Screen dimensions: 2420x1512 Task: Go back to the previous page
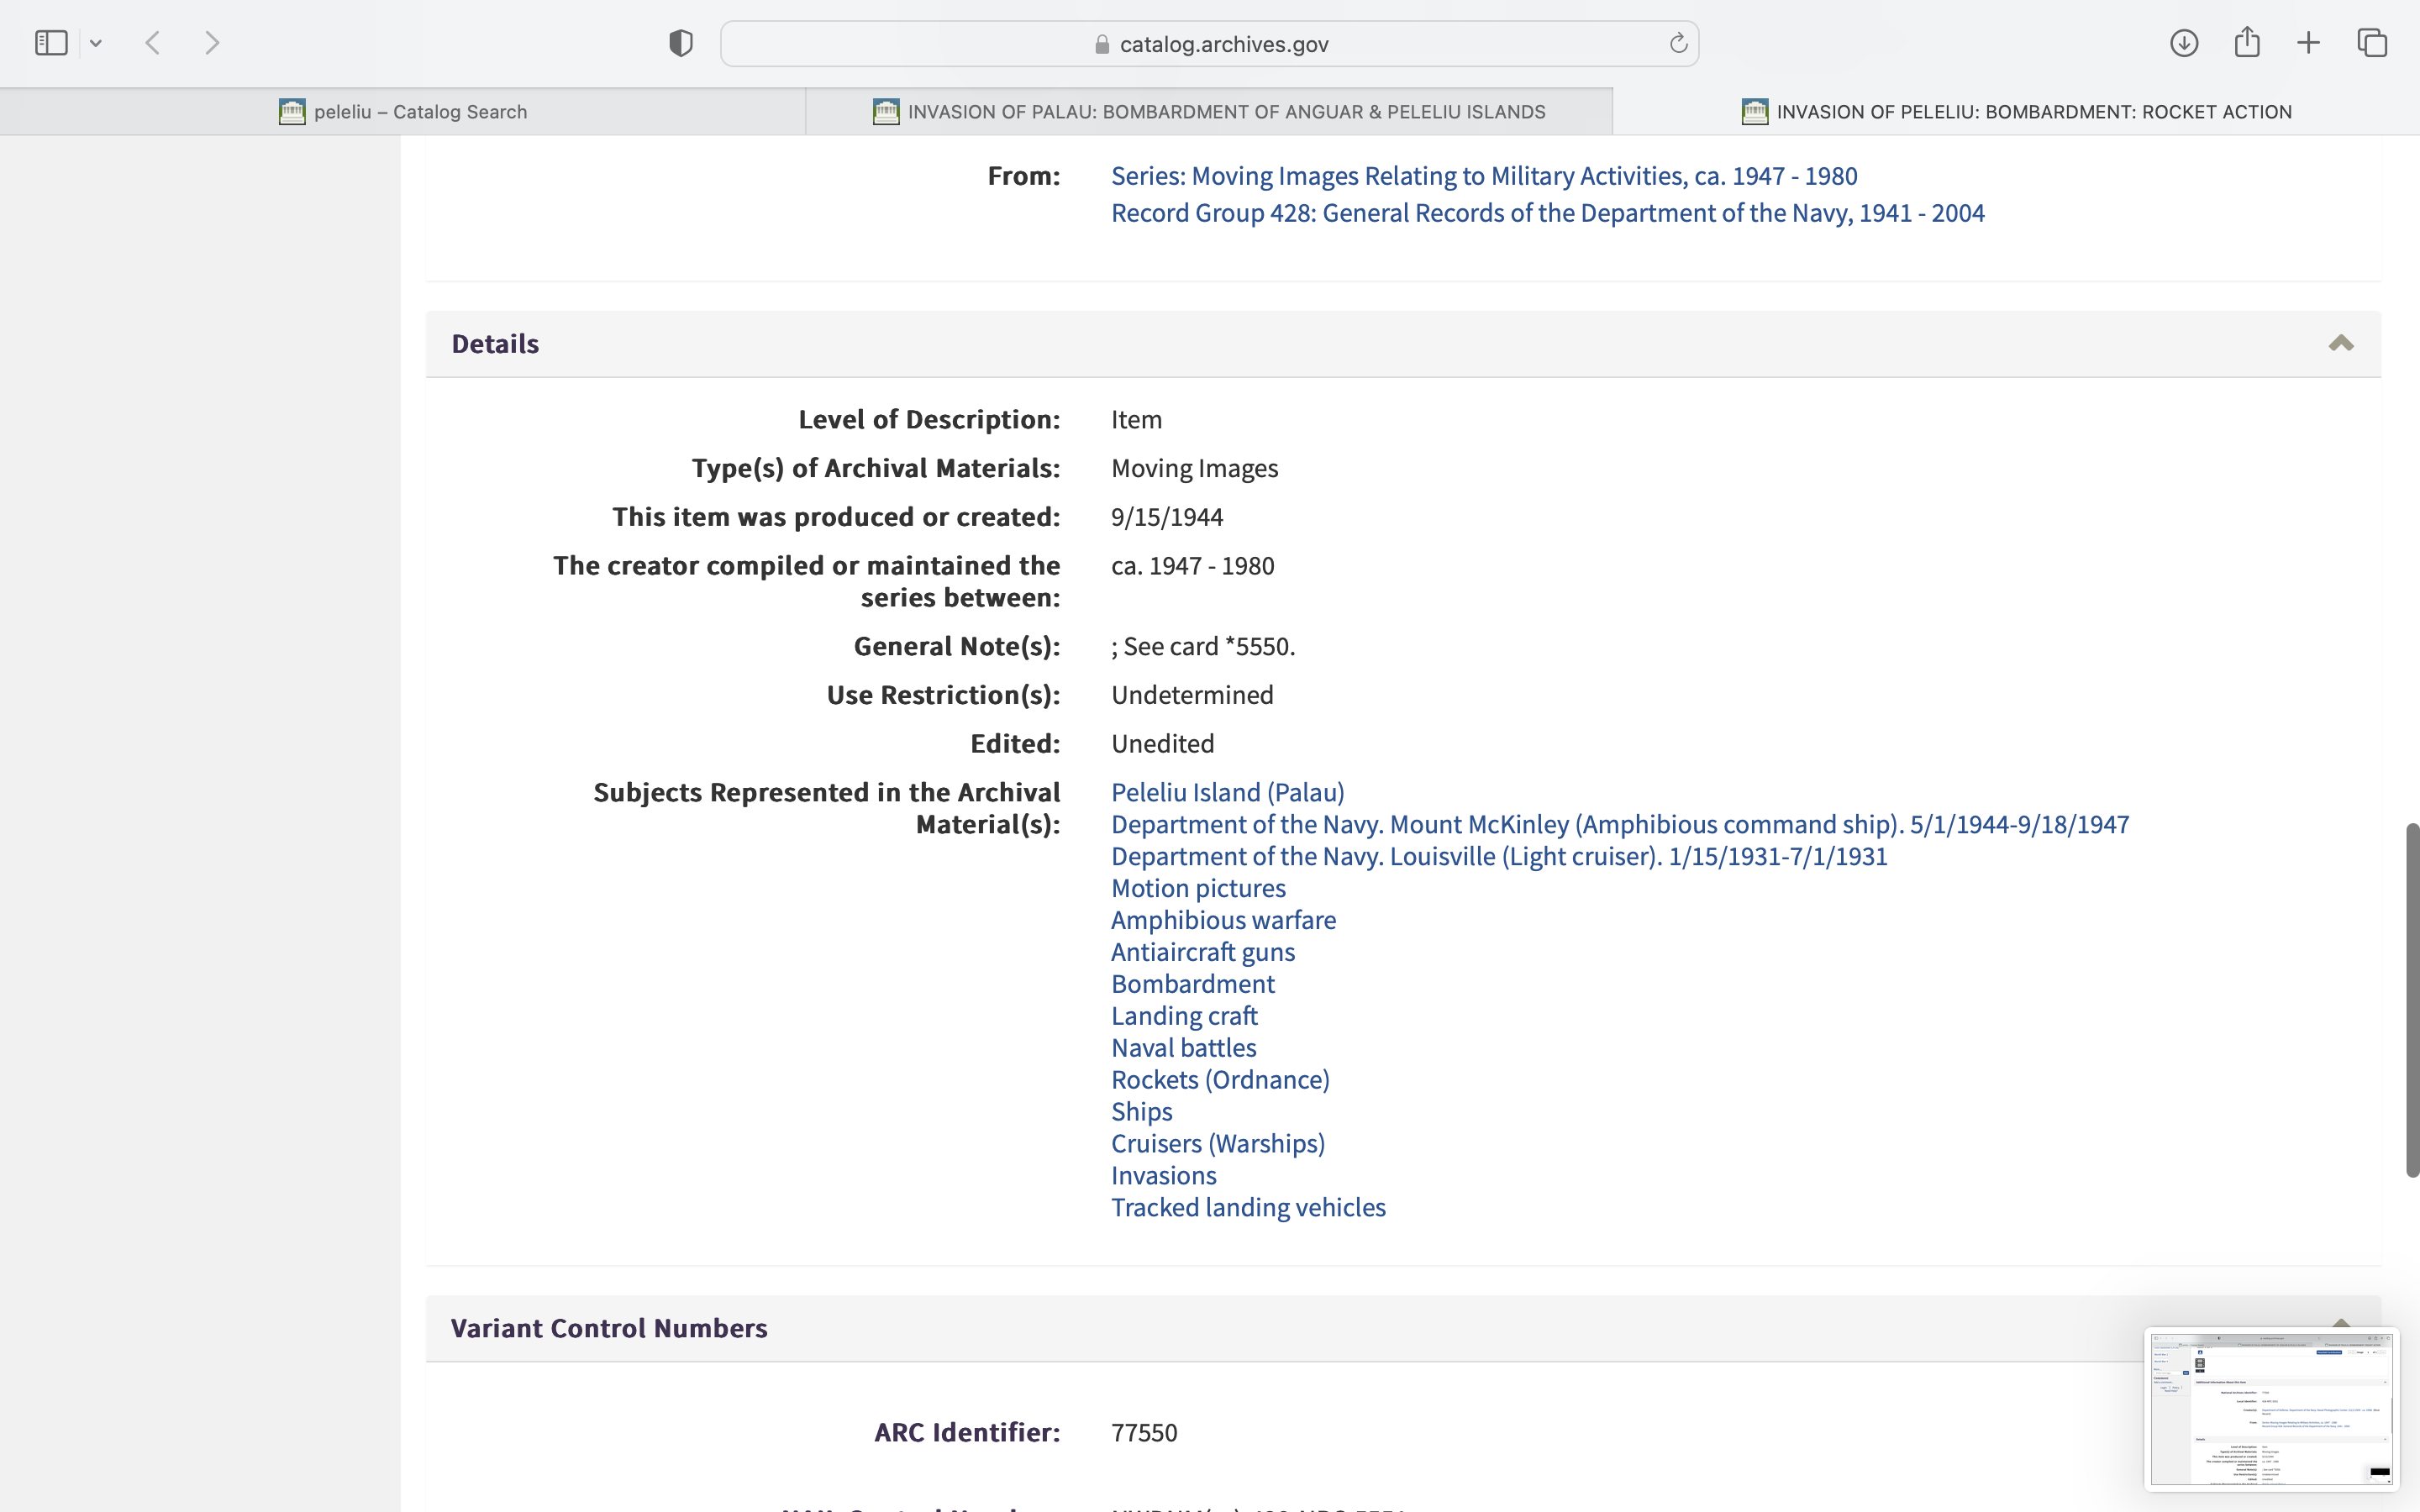[153, 43]
